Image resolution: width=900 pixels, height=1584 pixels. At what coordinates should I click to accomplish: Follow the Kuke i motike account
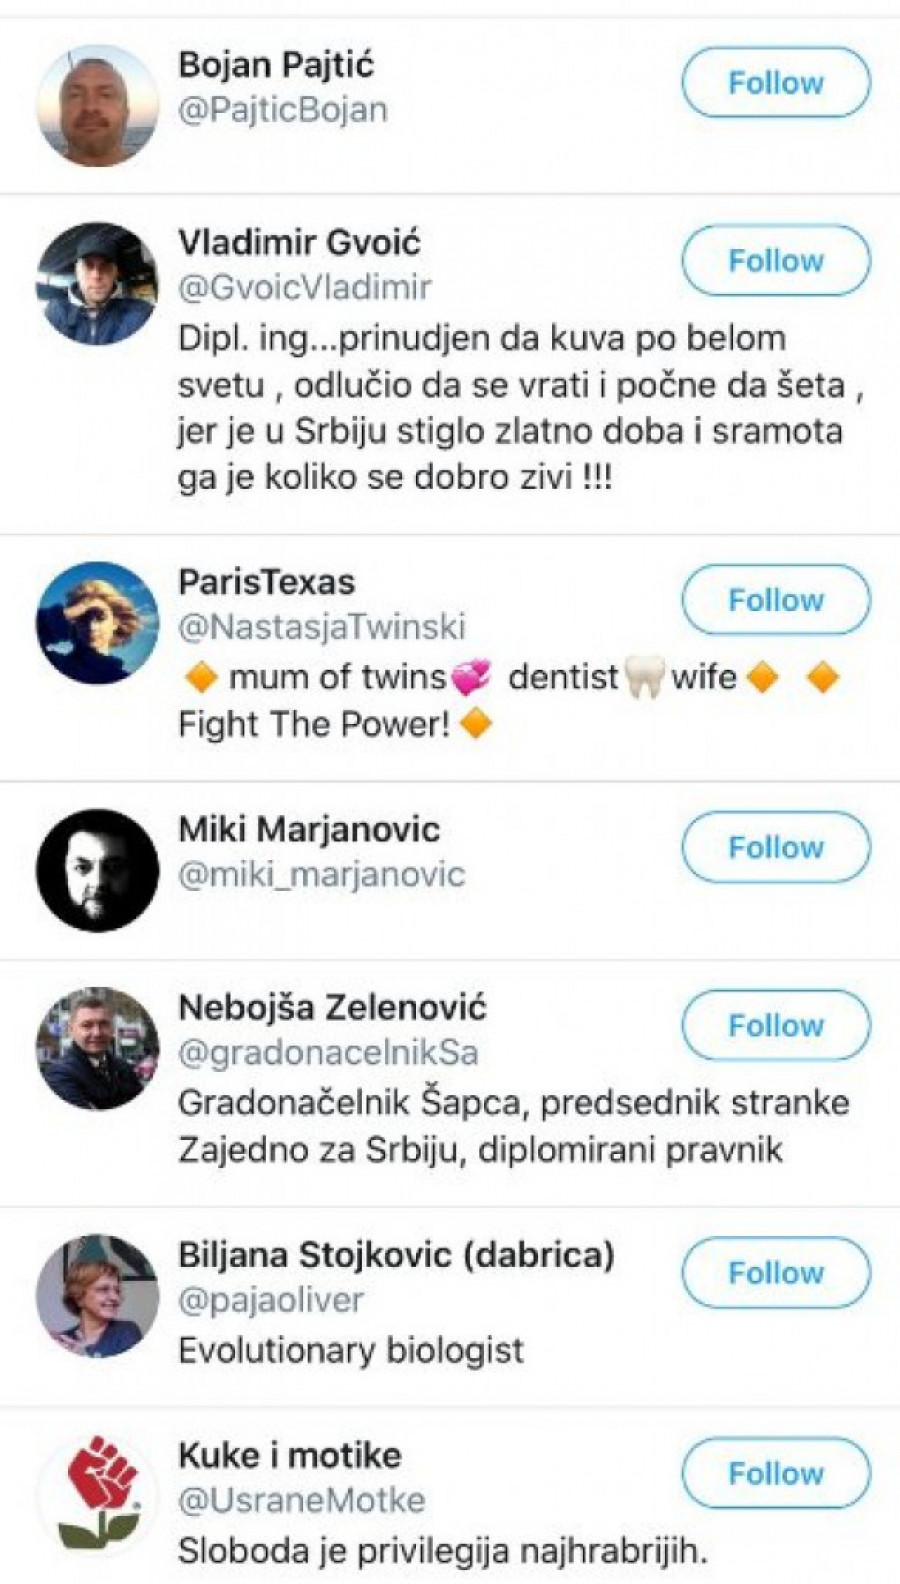coord(776,1473)
